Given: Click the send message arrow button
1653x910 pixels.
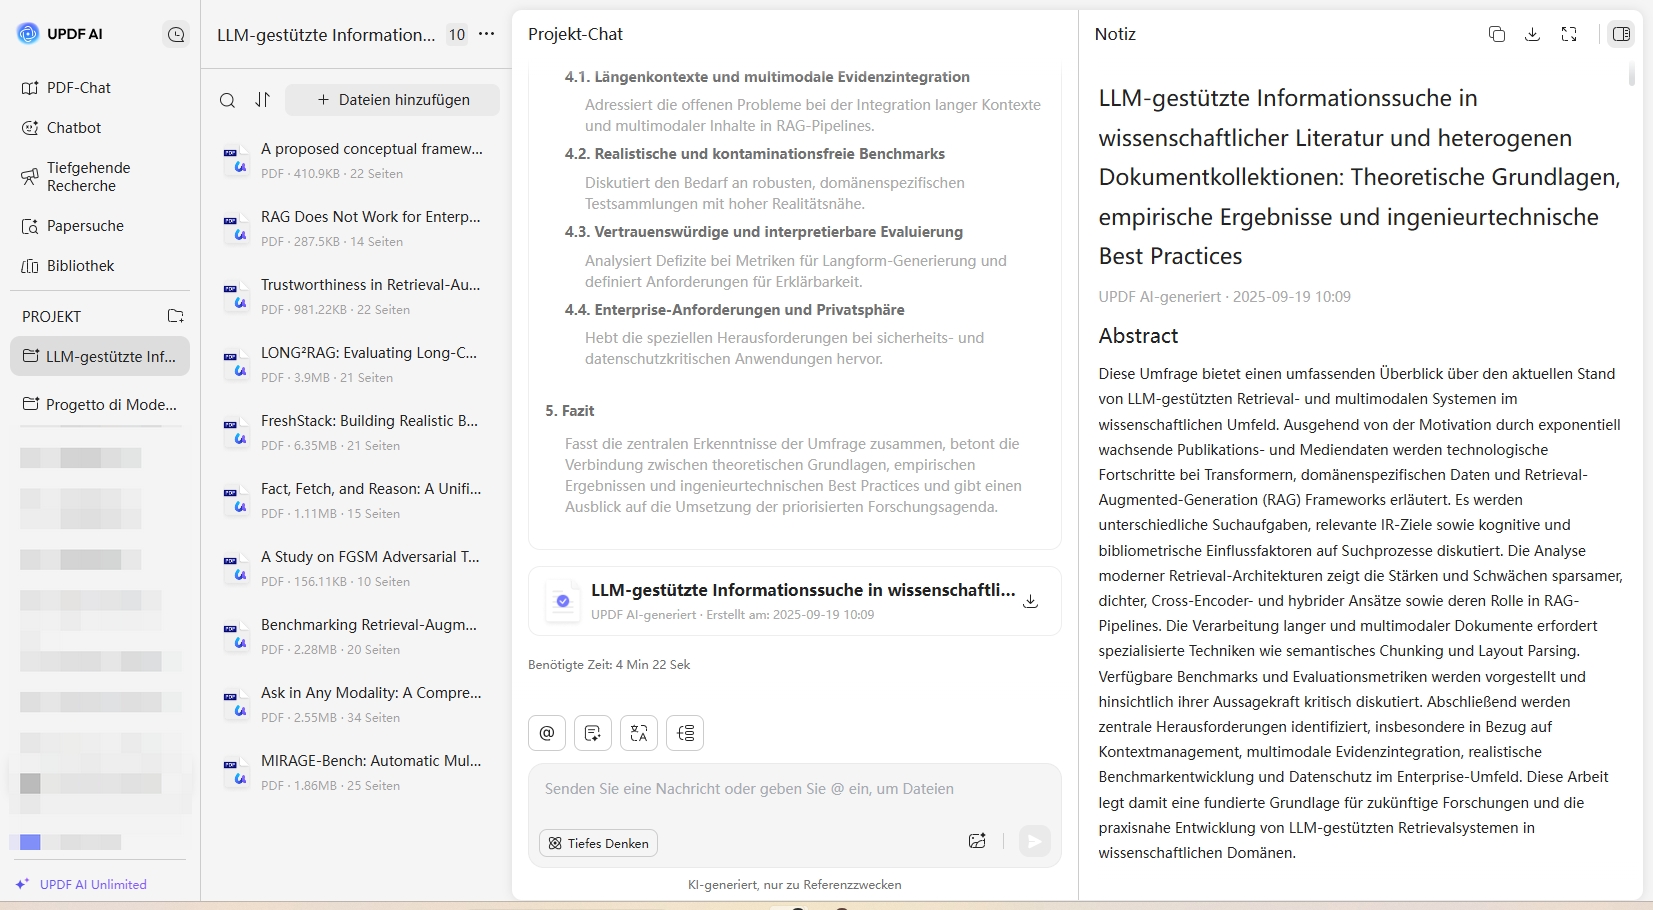Looking at the screenshot, I should 1035,842.
